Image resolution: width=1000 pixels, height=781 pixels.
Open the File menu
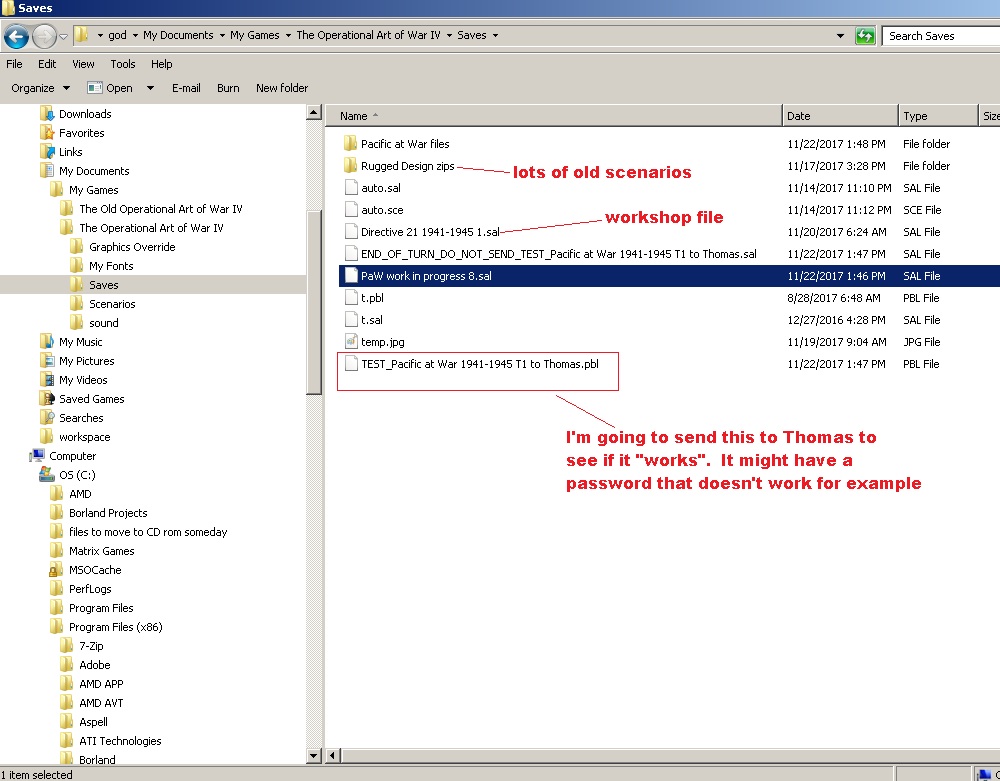(x=14, y=64)
